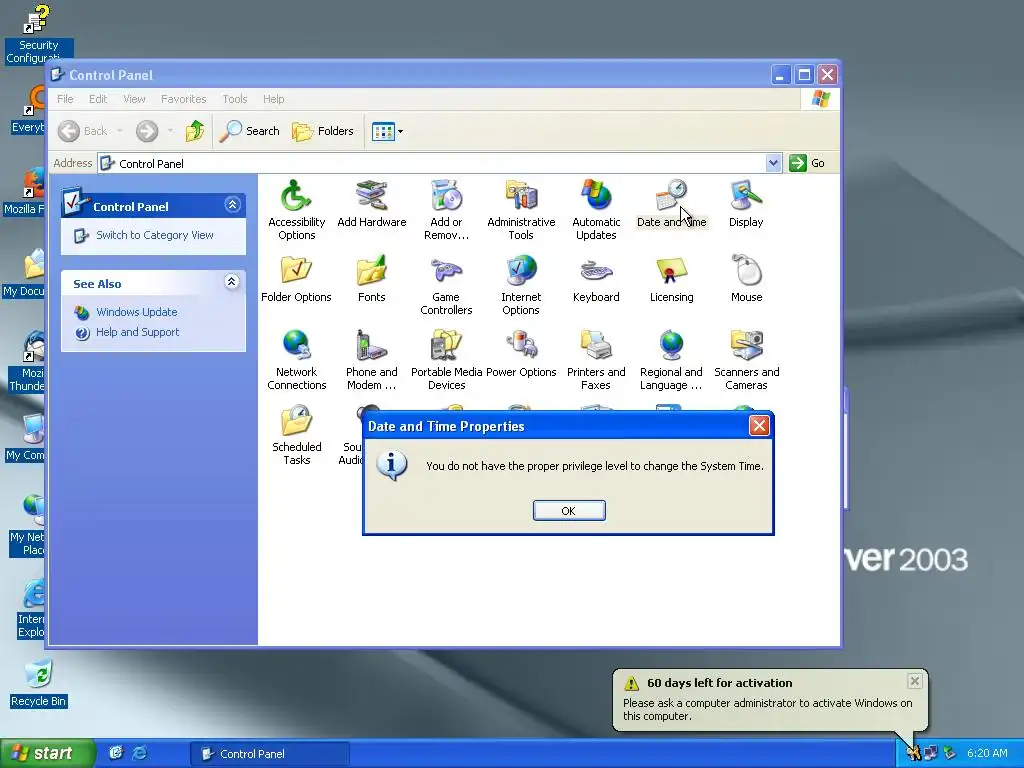Open Game Controllers icon
This screenshot has width=1024, height=768.
446,285
